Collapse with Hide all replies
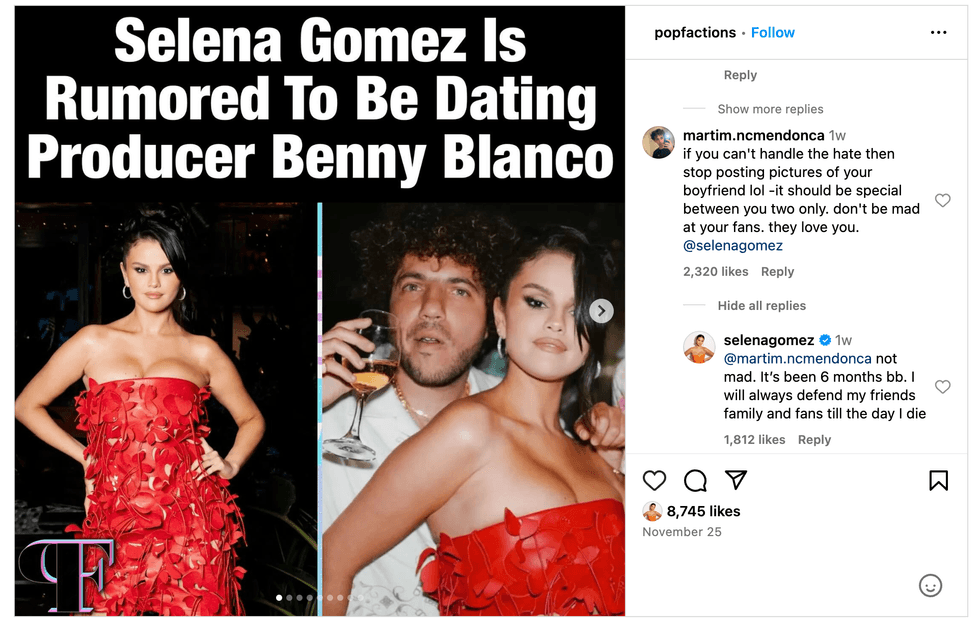The width and height of the screenshot is (980, 625). coord(761,306)
